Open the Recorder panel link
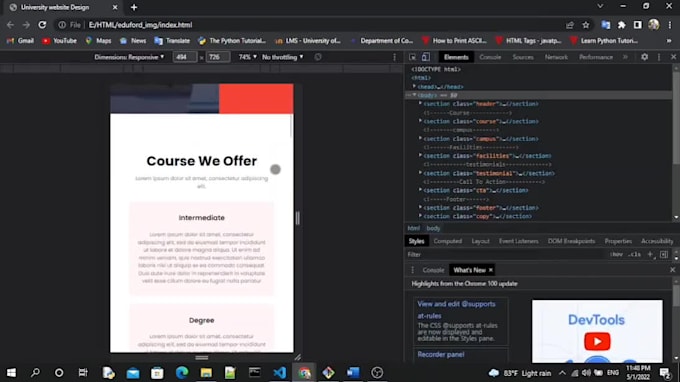680x382 pixels. click(441, 355)
